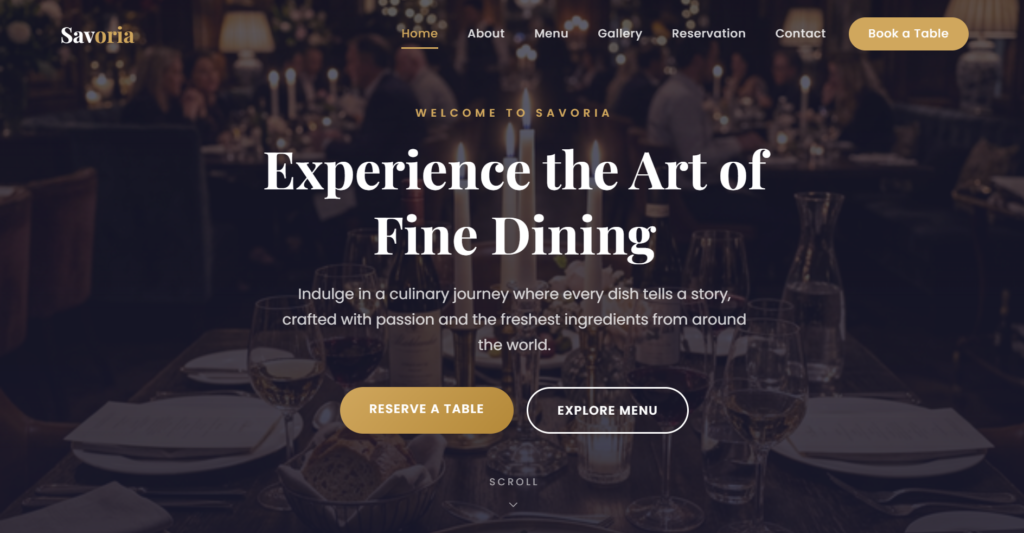Click the gold underline beneath Home
This screenshot has width=1024, height=533.
tap(419, 47)
